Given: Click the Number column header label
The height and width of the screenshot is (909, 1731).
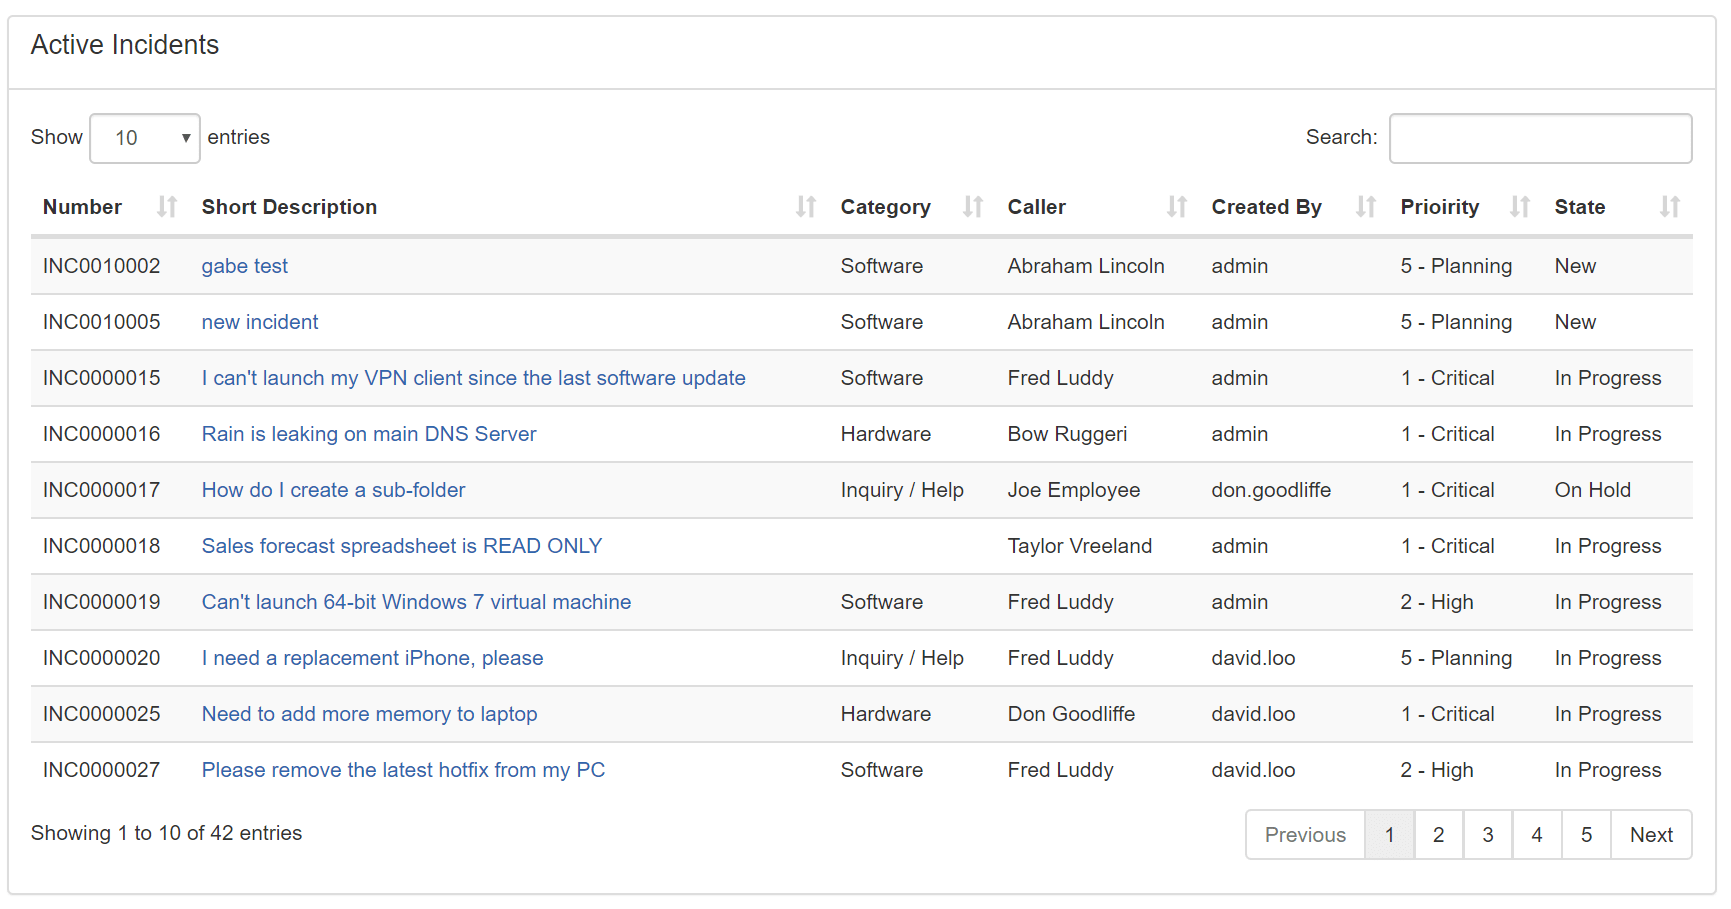Looking at the screenshot, I should tap(82, 207).
